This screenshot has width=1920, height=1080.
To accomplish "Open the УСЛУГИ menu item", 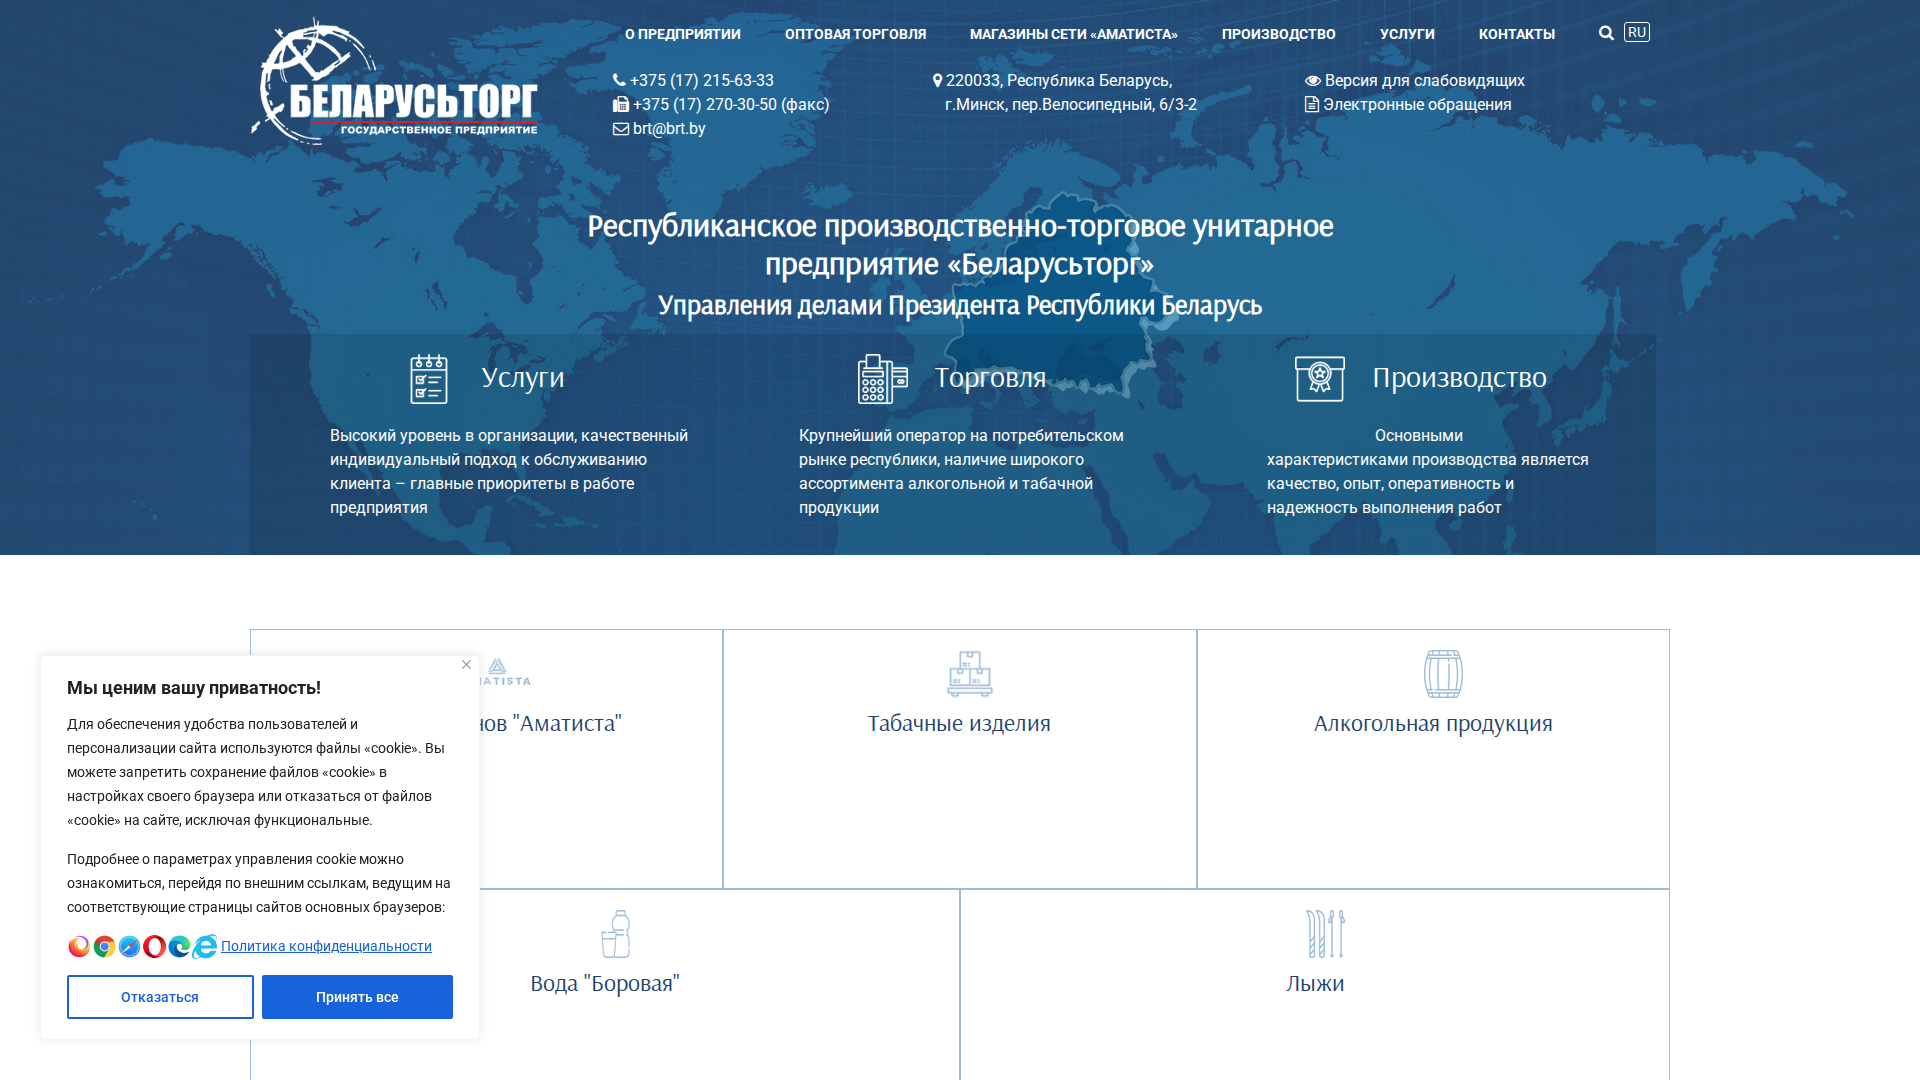I will [1407, 34].
